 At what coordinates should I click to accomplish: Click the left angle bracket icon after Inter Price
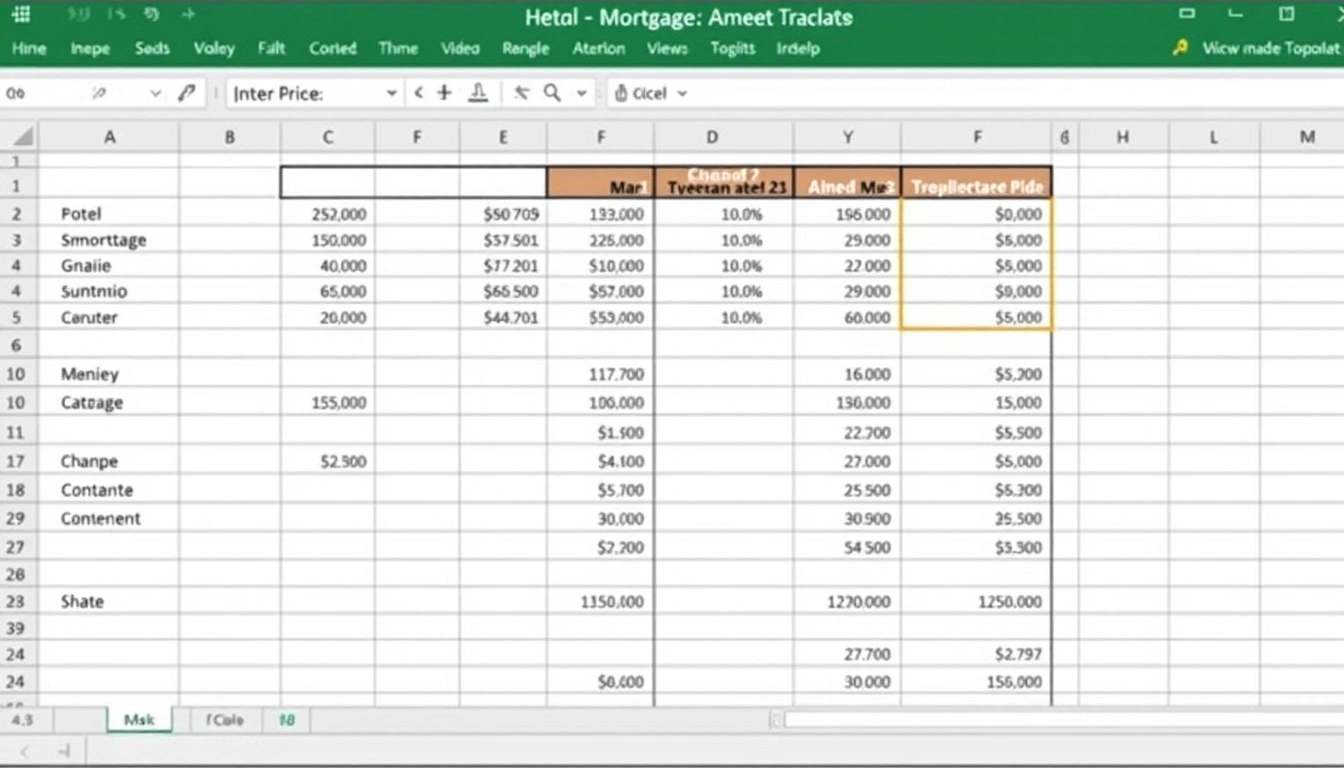[419, 93]
